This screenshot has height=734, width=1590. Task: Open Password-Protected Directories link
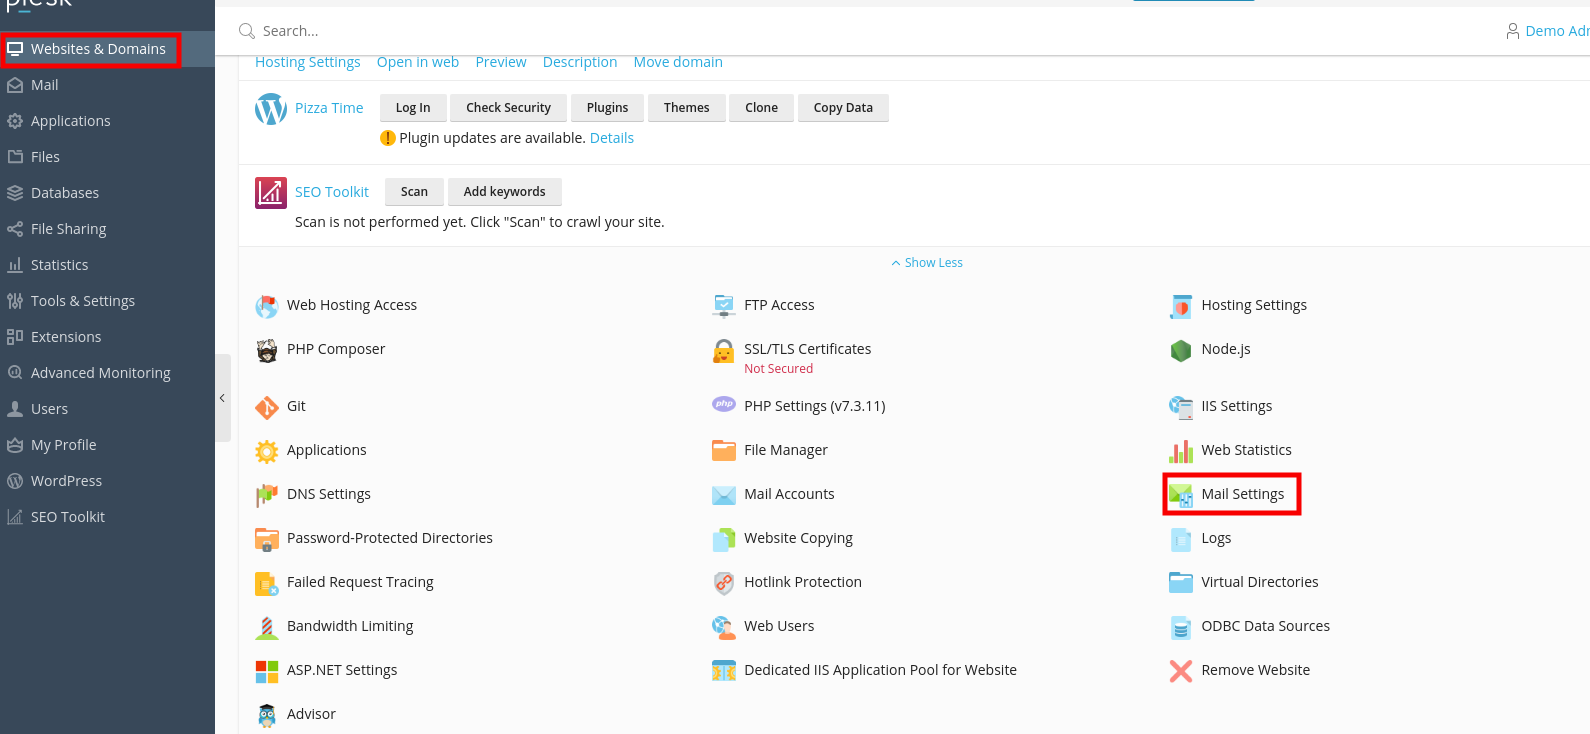(x=390, y=538)
